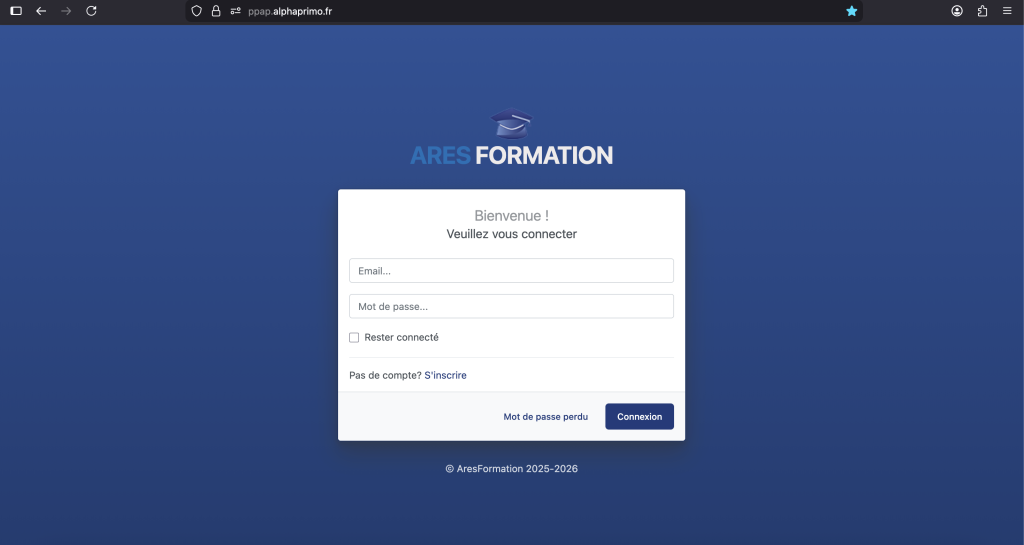The width and height of the screenshot is (1024, 545).
Task: Reload the page with the refresh icon
Action: (91, 11)
